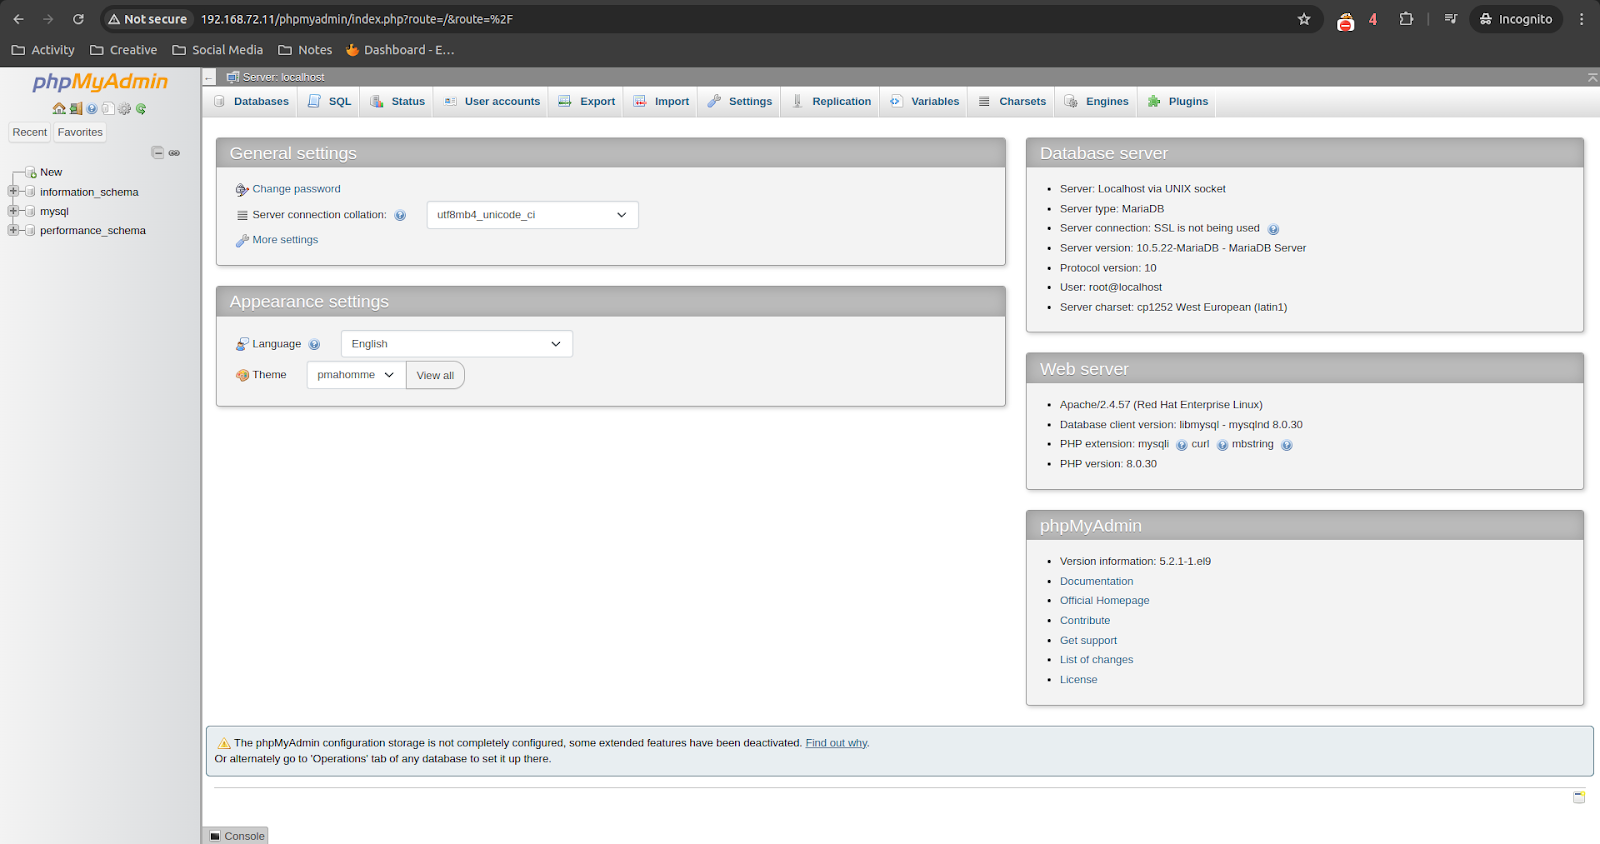Image resolution: width=1600 pixels, height=844 pixels.
Task: Open the Language dropdown showing English
Action: pyautogui.click(x=456, y=344)
